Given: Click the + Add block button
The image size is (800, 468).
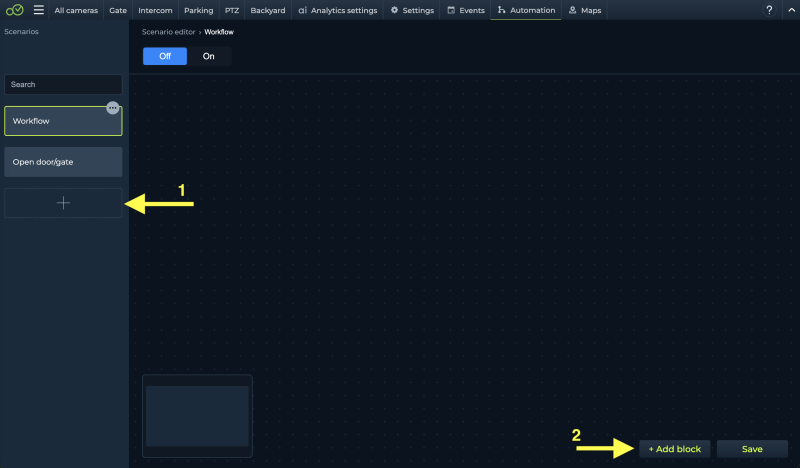Looking at the screenshot, I should click(674, 449).
